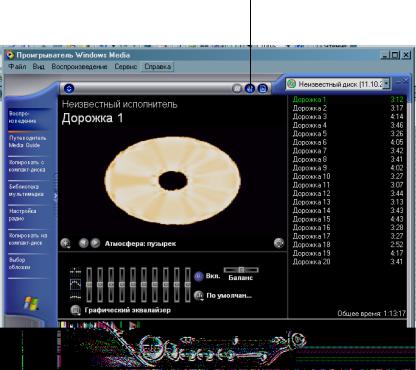Screen dimensions: 416x370
Task: Open the Воспроизведение menu
Action: (79, 67)
